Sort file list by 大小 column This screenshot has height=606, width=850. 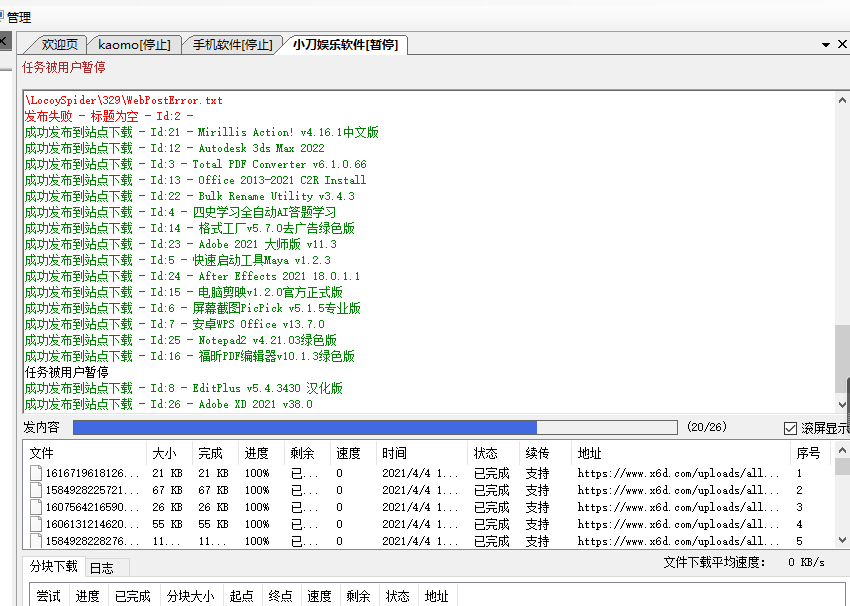click(169, 453)
